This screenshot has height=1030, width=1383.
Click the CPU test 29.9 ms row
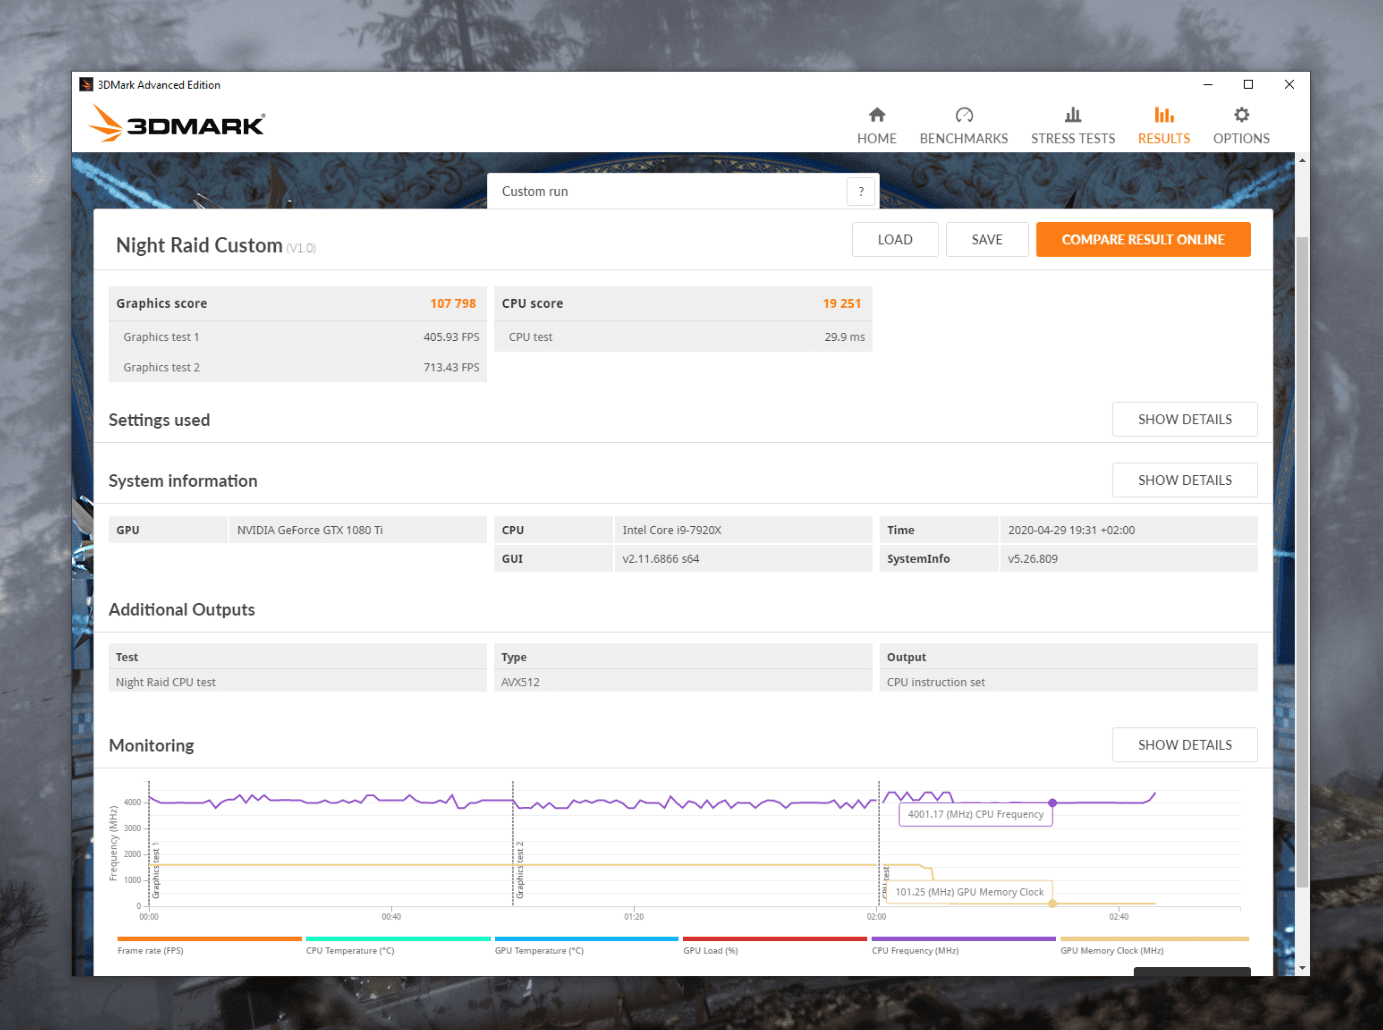tap(684, 337)
